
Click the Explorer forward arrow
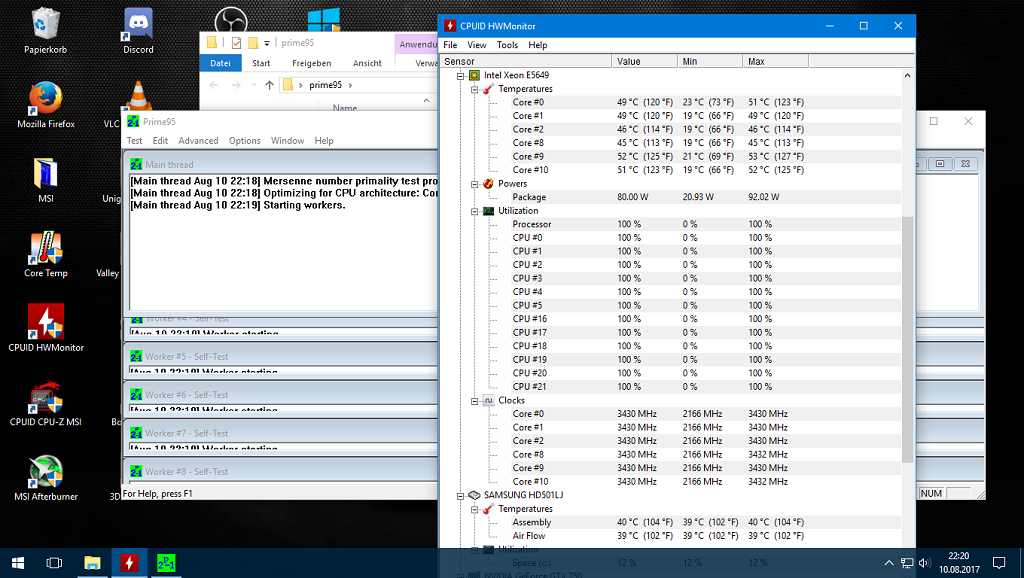coord(236,85)
